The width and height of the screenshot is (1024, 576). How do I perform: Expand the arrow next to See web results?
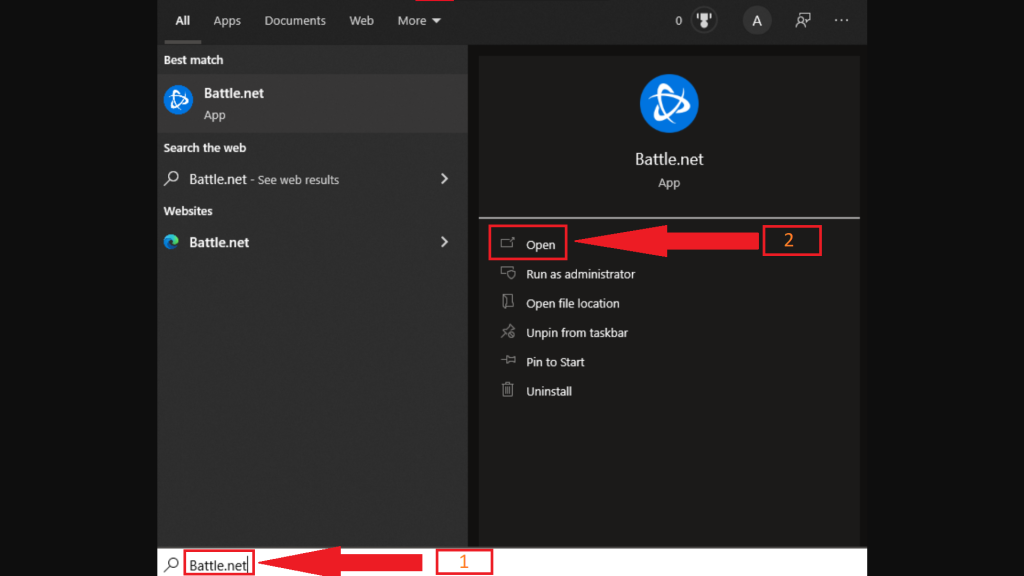click(444, 178)
